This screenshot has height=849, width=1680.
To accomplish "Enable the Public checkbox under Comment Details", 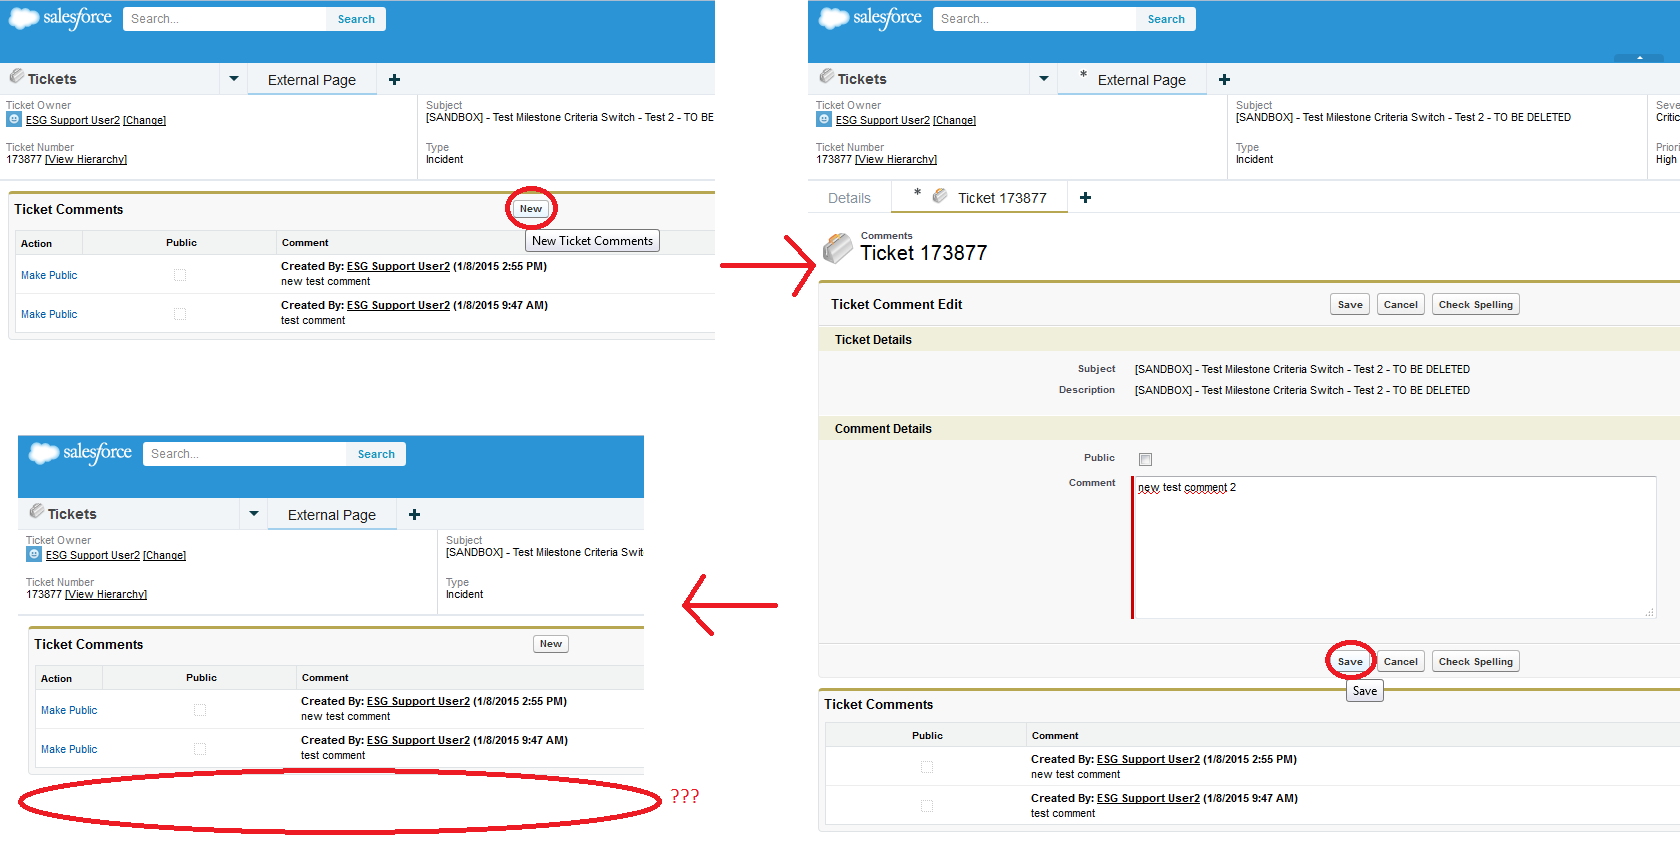I will tap(1145, 459).
